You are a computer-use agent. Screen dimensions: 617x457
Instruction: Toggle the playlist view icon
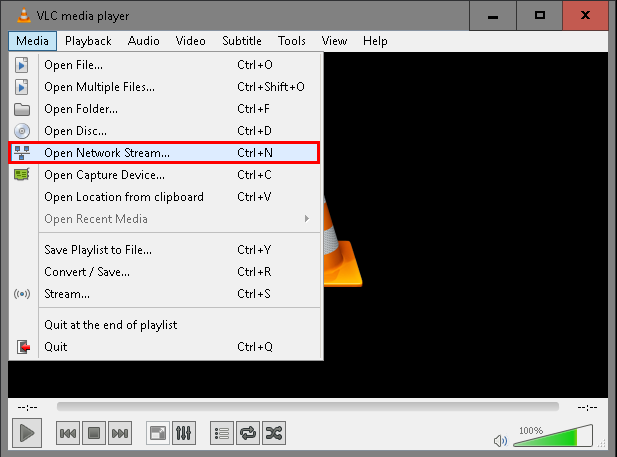[x=222, y=433]
